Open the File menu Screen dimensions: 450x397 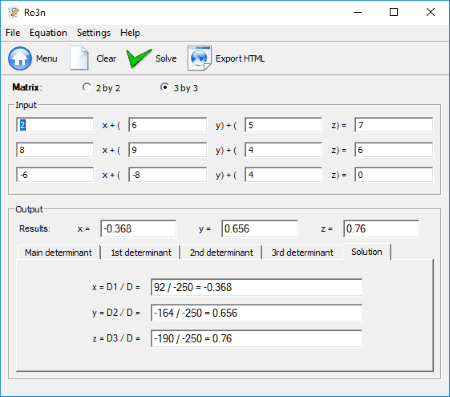pos(13,33)
